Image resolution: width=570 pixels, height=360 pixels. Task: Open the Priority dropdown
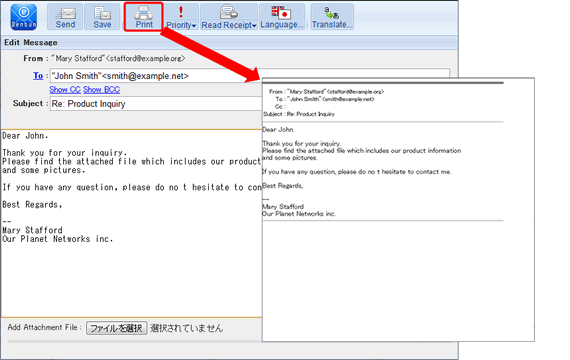tap(181, 17)
